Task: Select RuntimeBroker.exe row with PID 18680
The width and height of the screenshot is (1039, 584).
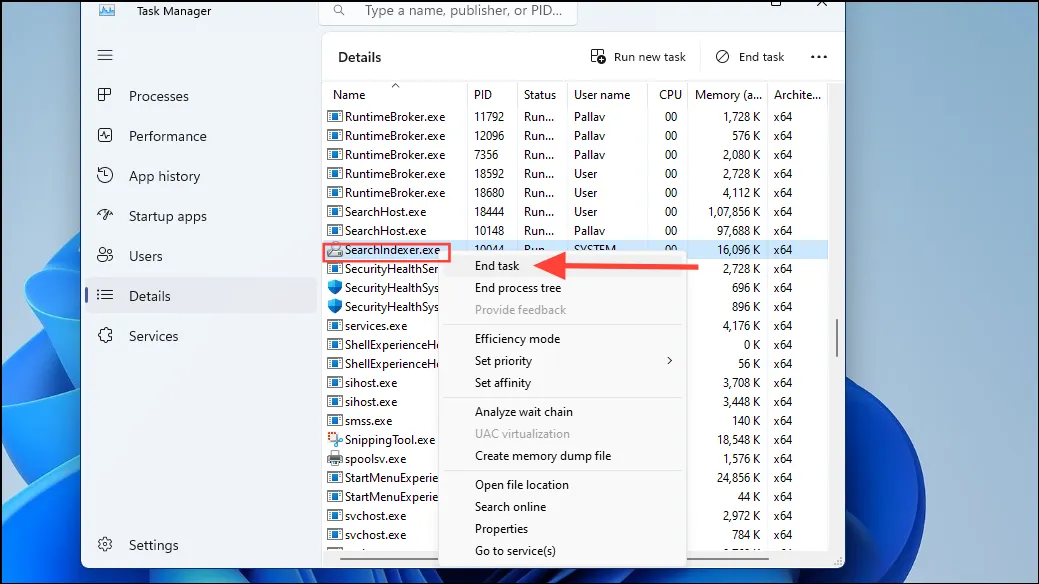Action: click(575, 193)
